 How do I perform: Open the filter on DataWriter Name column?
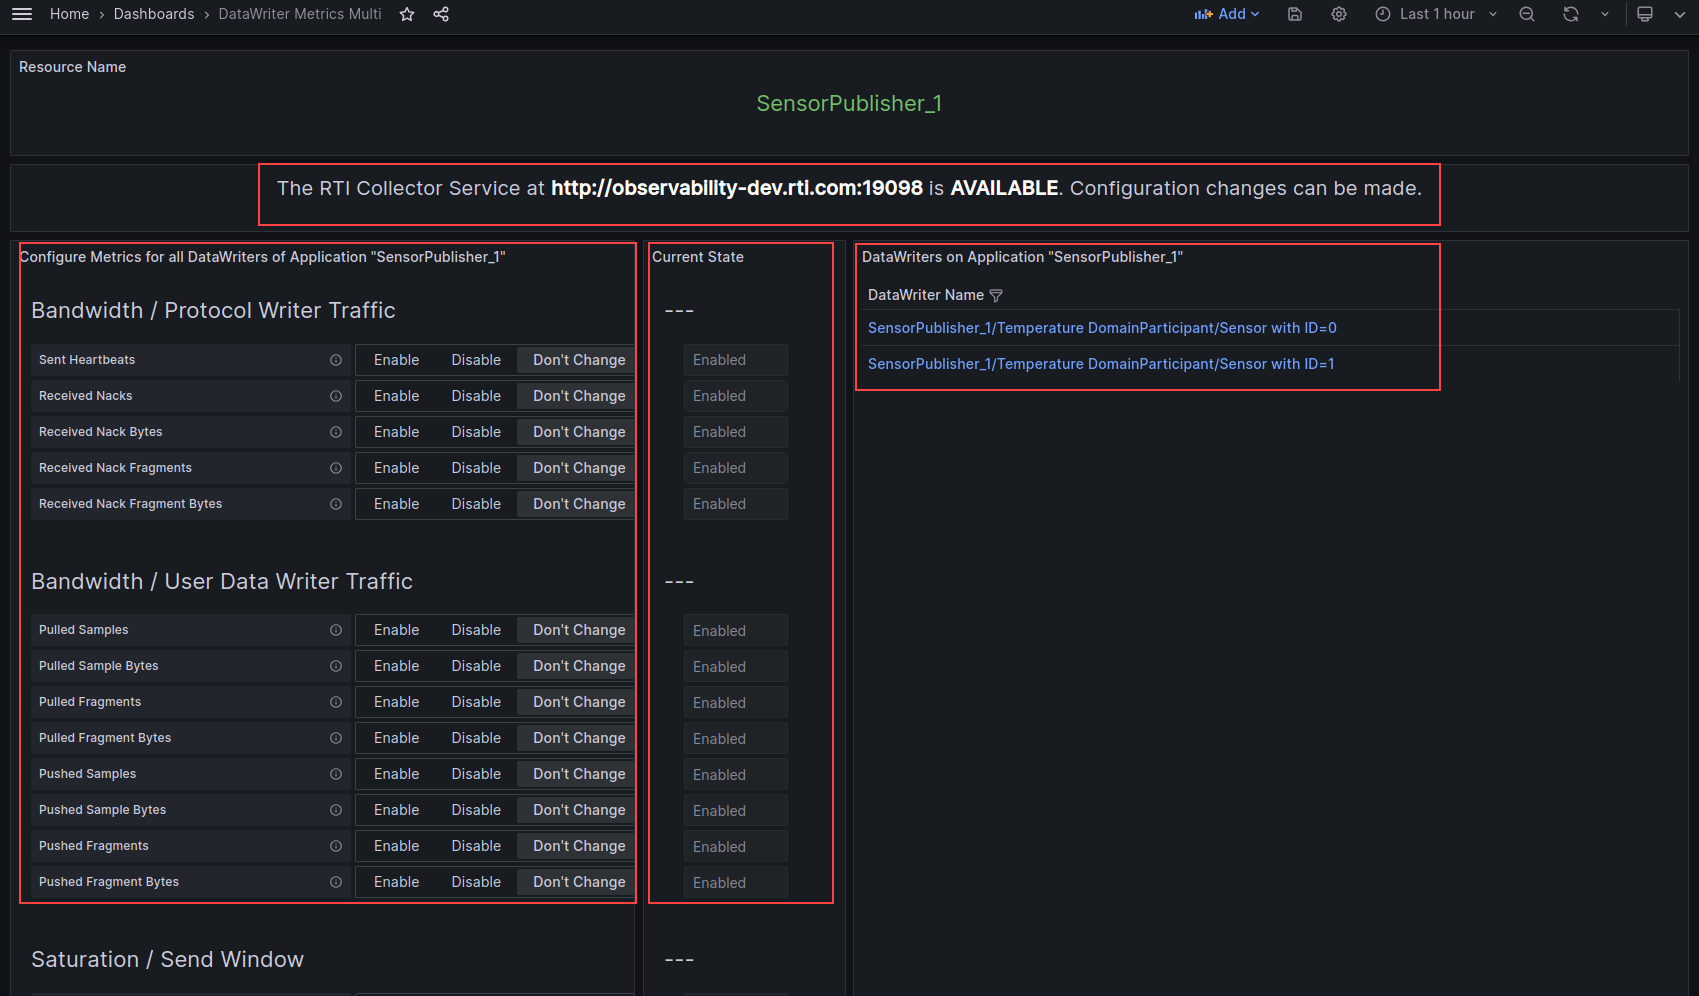click(x=996, y=295)
